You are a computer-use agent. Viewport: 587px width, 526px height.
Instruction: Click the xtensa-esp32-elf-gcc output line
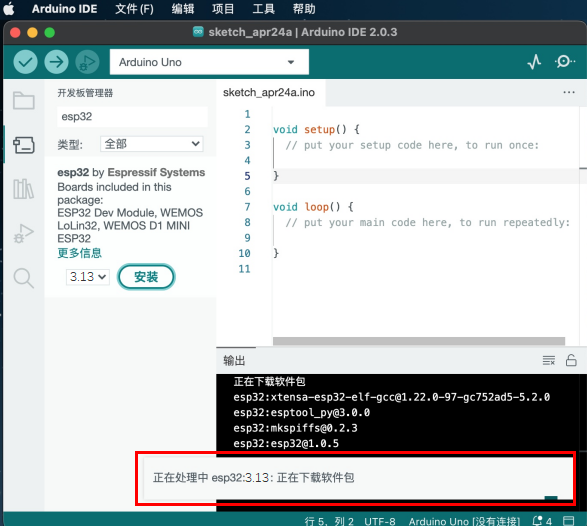point(392,397)
